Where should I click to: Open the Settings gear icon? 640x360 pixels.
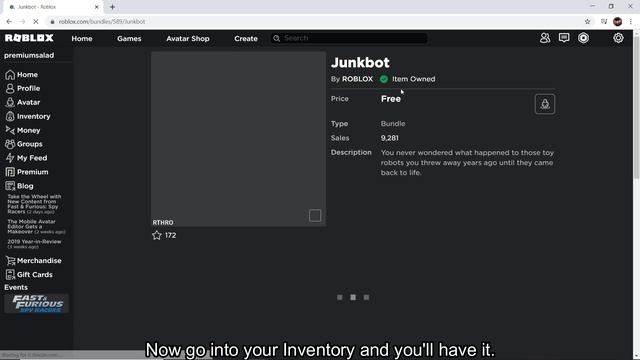618,38
